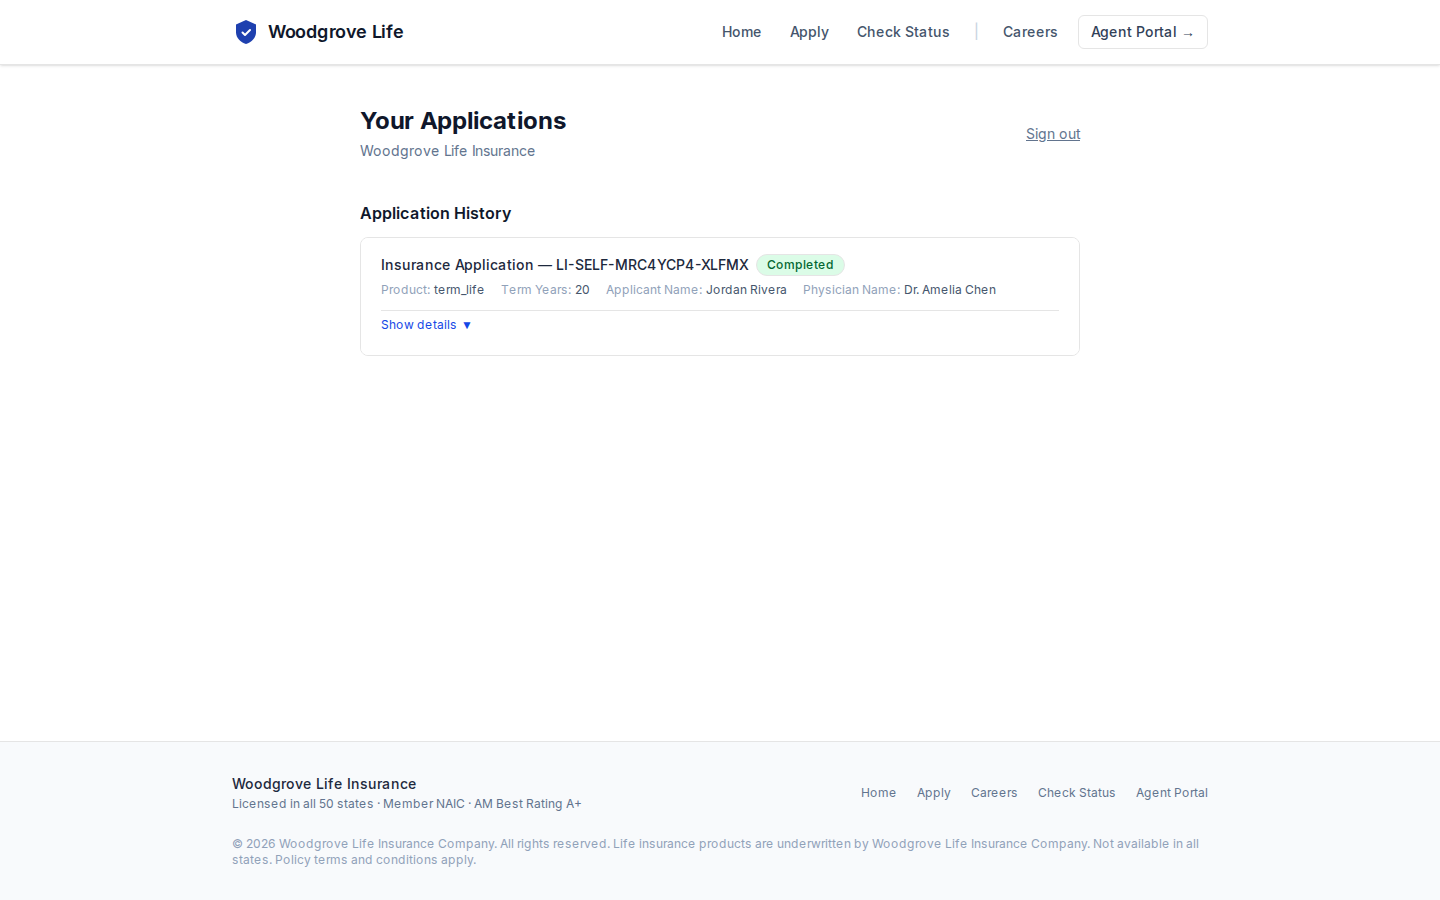1440x900 pixels.
Task: Go to Home in the top navigation
Action: click(741, 32)
